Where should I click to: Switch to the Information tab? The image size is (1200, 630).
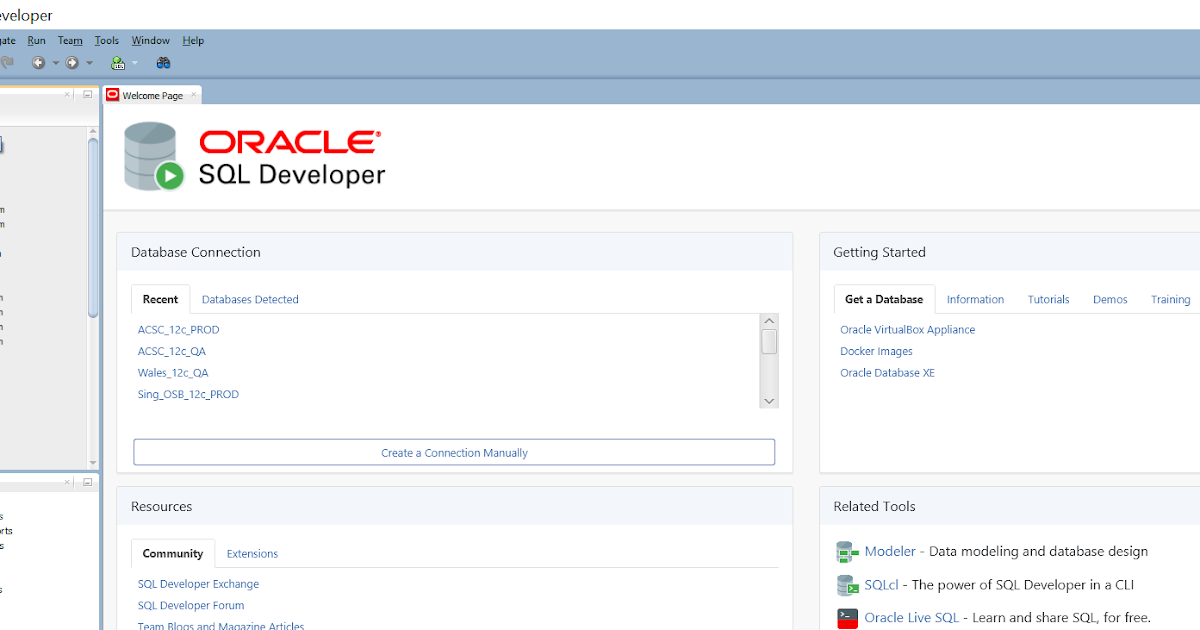tap(975, 299)
